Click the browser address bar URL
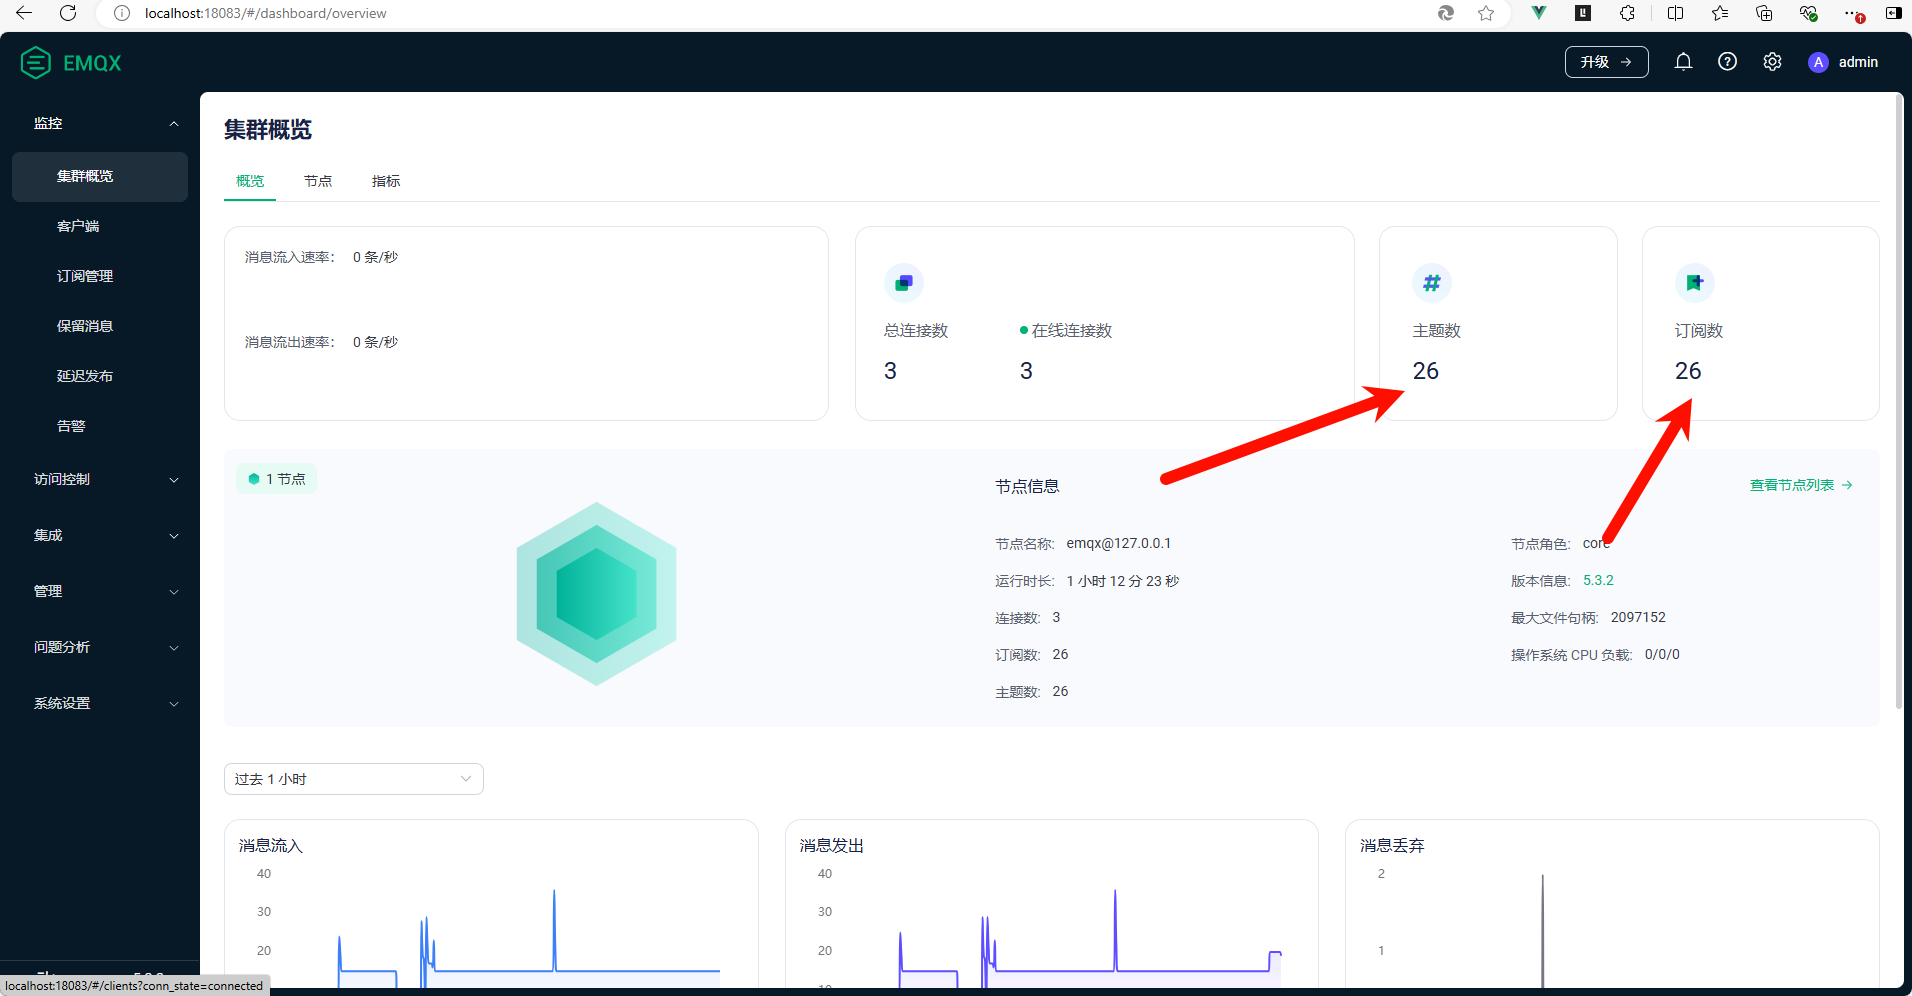This screenshot has width=1912, height=996. click(266, 13)
